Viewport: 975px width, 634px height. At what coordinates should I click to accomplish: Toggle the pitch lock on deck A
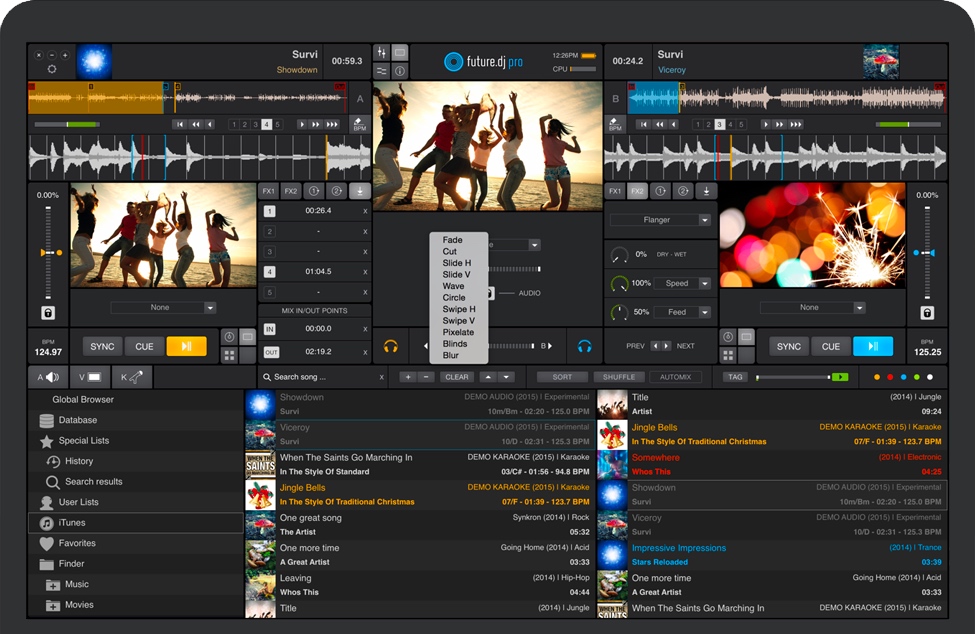pyautogui.click(x=47, y=313)
